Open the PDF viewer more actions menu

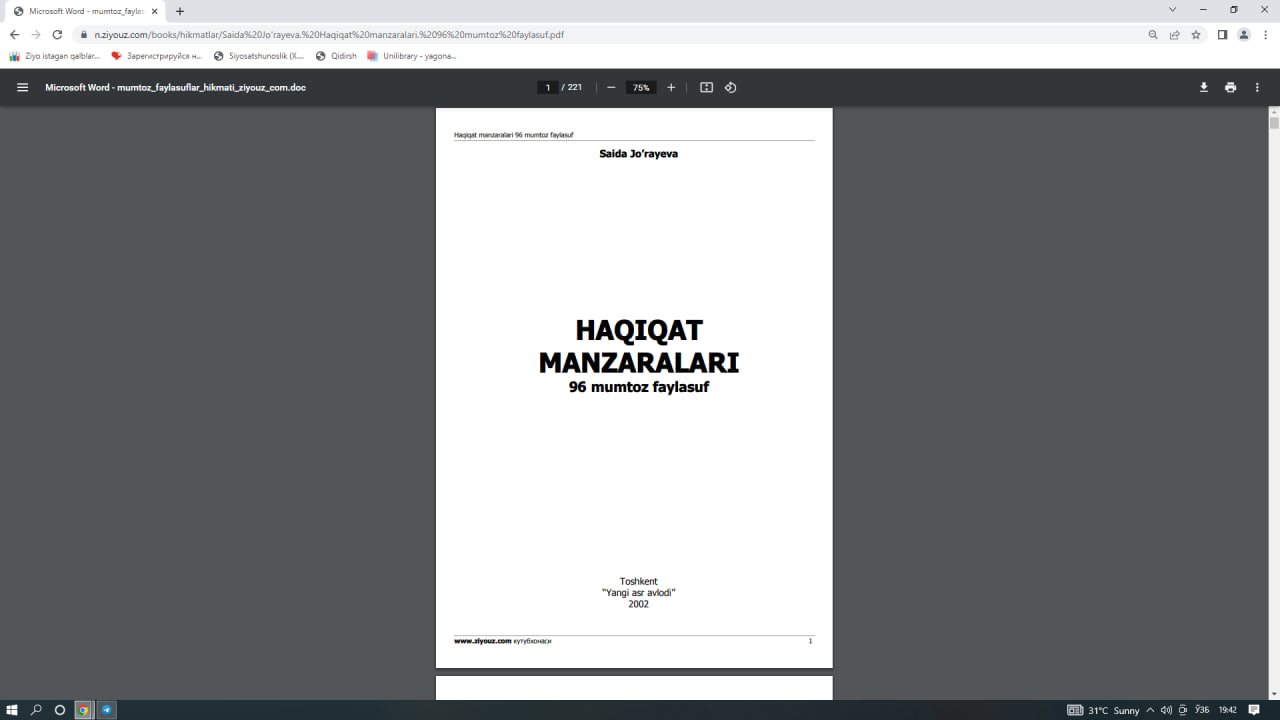pos(1257,88)
